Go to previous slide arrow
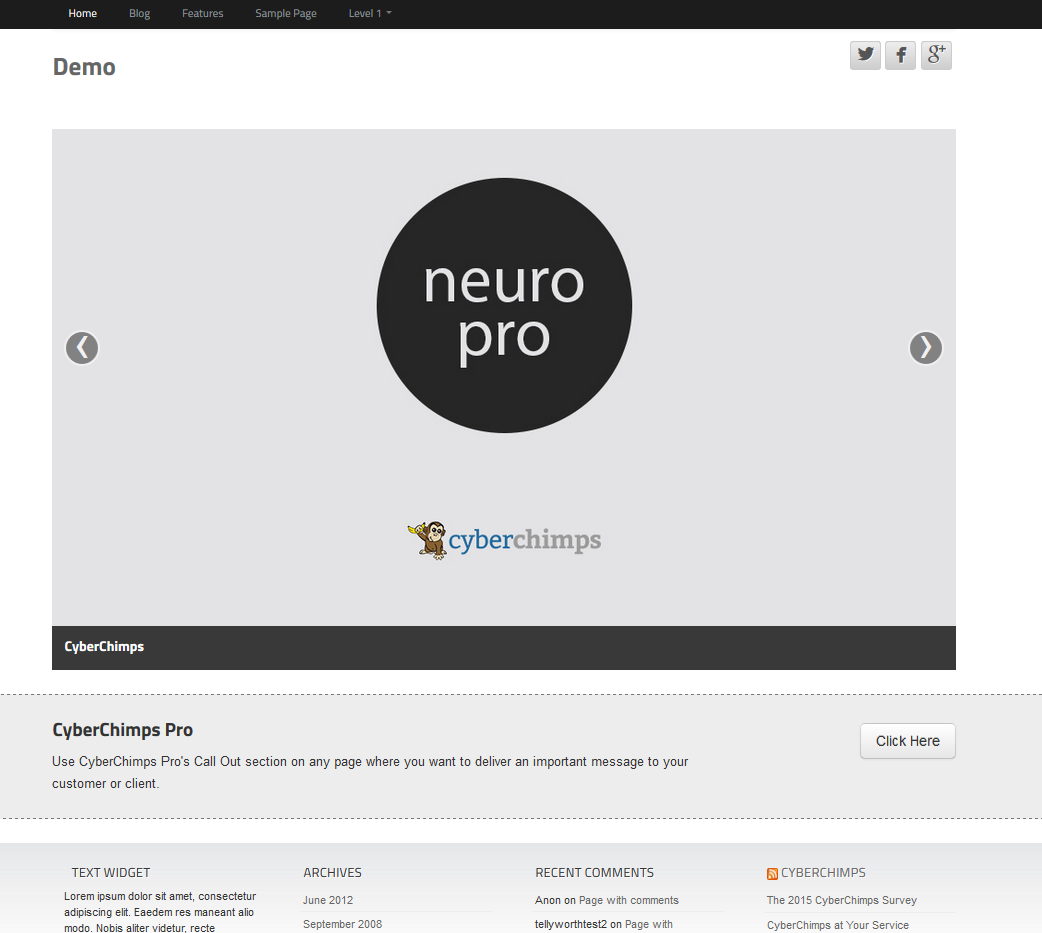The image size is (1042, 933). point(82,348)
